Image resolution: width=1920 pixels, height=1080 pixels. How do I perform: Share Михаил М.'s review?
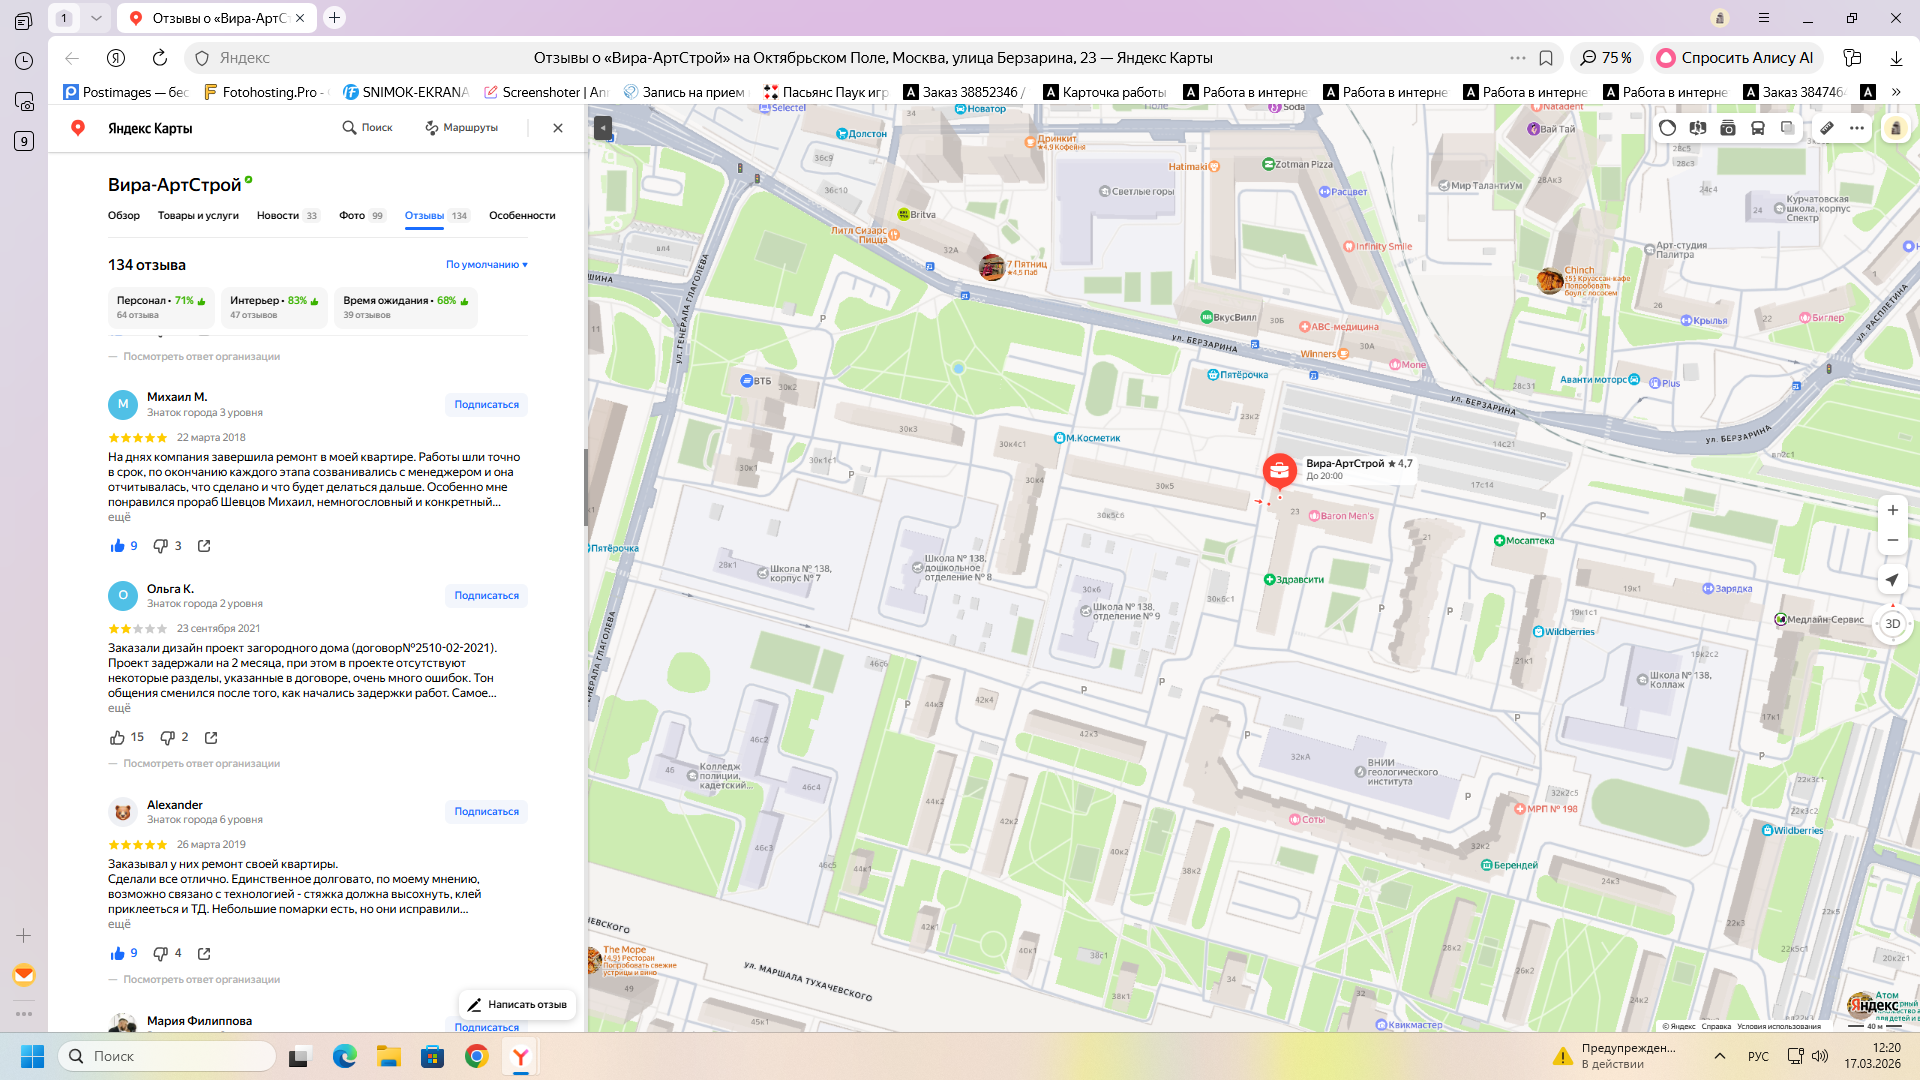pyautogui.click(x=204, y=546)
